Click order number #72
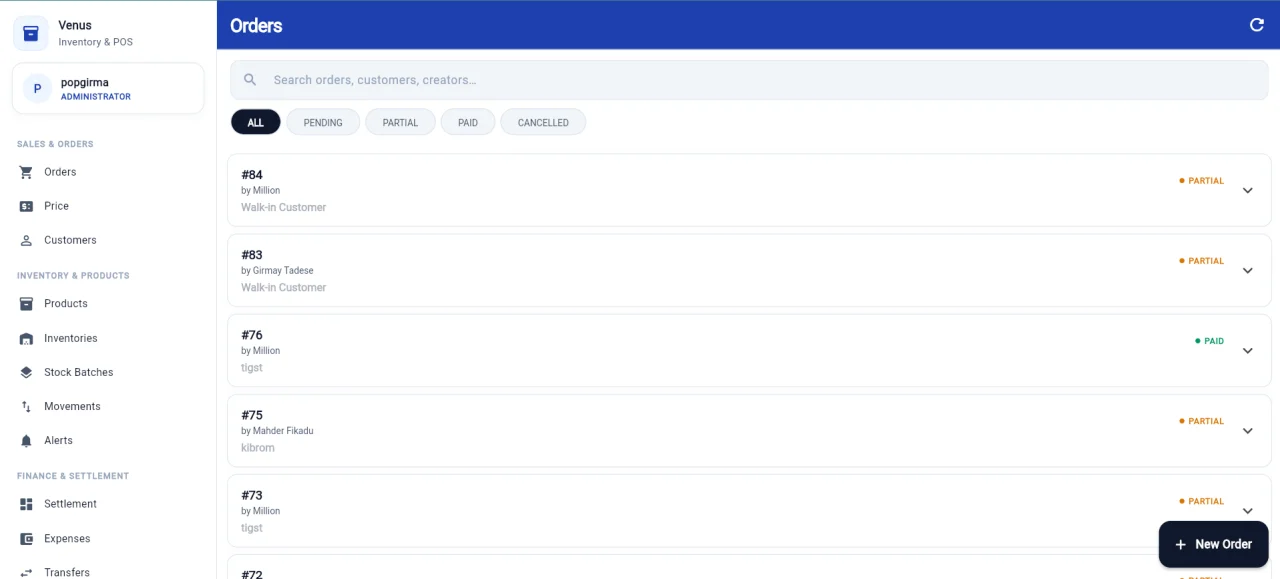The width and height of the screenshot is (1280, 579). [x=252, y=574]
